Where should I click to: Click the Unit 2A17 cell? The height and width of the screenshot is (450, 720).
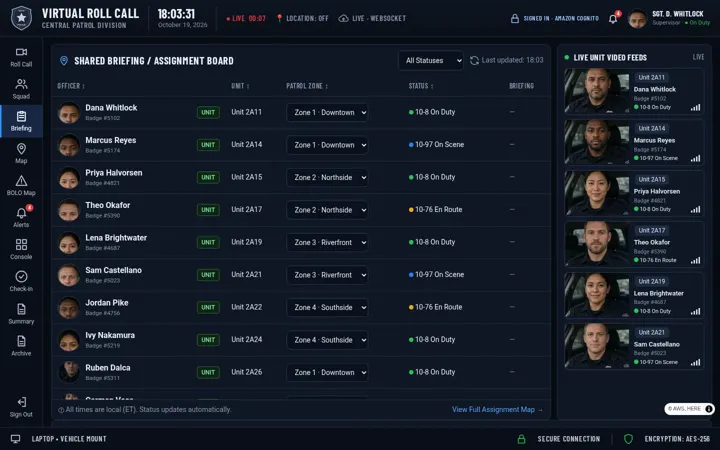(247, 209)
